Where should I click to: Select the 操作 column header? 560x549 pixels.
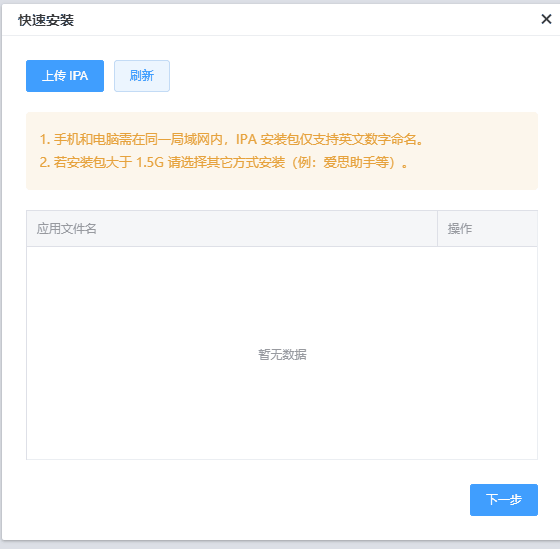pyautogui.click(x=488, y=229)
